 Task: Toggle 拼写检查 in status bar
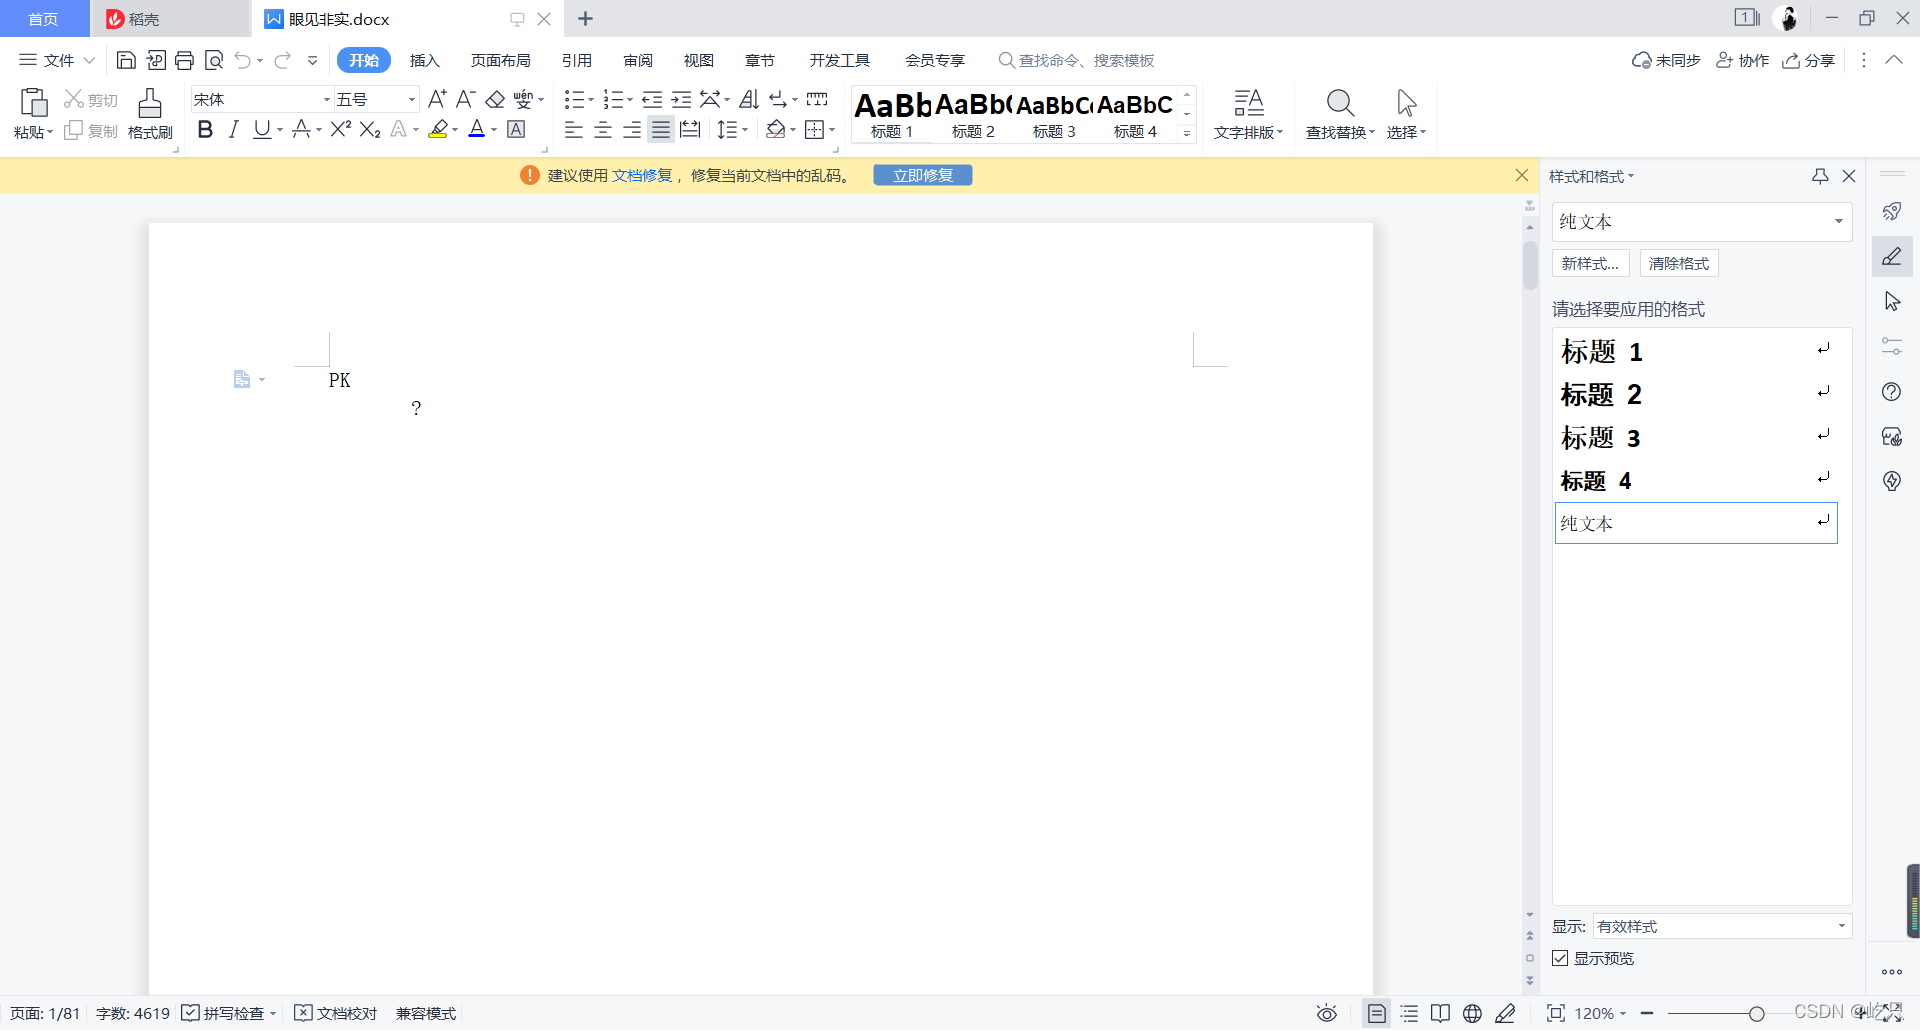pyautogui.click(x=224, y=1013)
